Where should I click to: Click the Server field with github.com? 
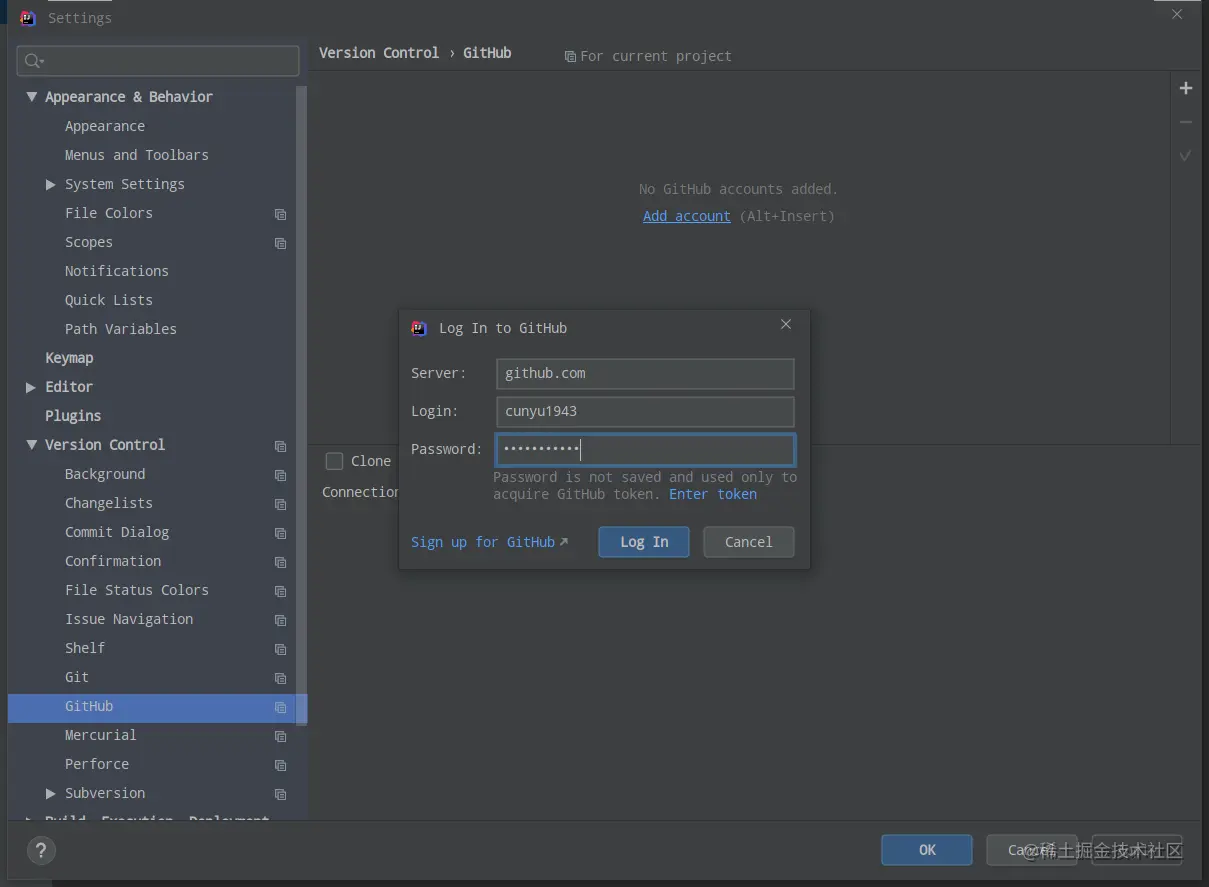pyautogui.click(x=645, y=374)
